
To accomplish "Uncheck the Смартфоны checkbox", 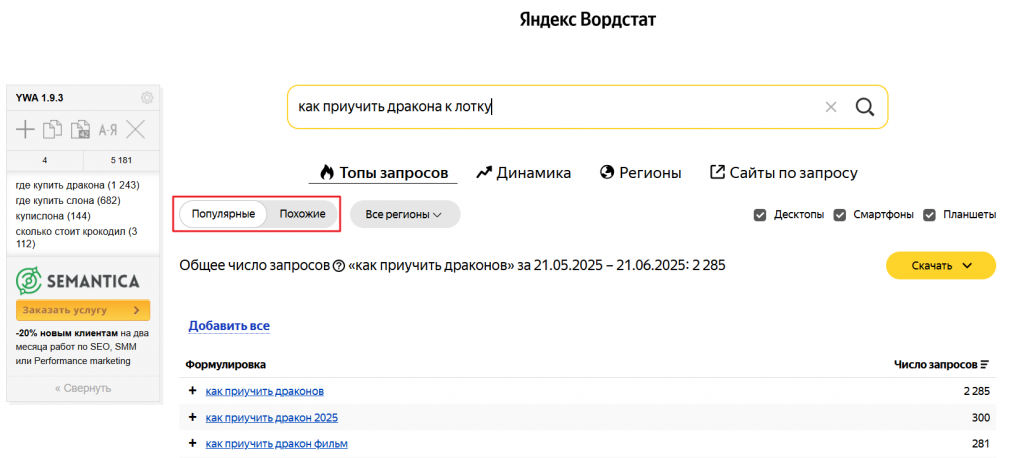I will coord(840,214).
